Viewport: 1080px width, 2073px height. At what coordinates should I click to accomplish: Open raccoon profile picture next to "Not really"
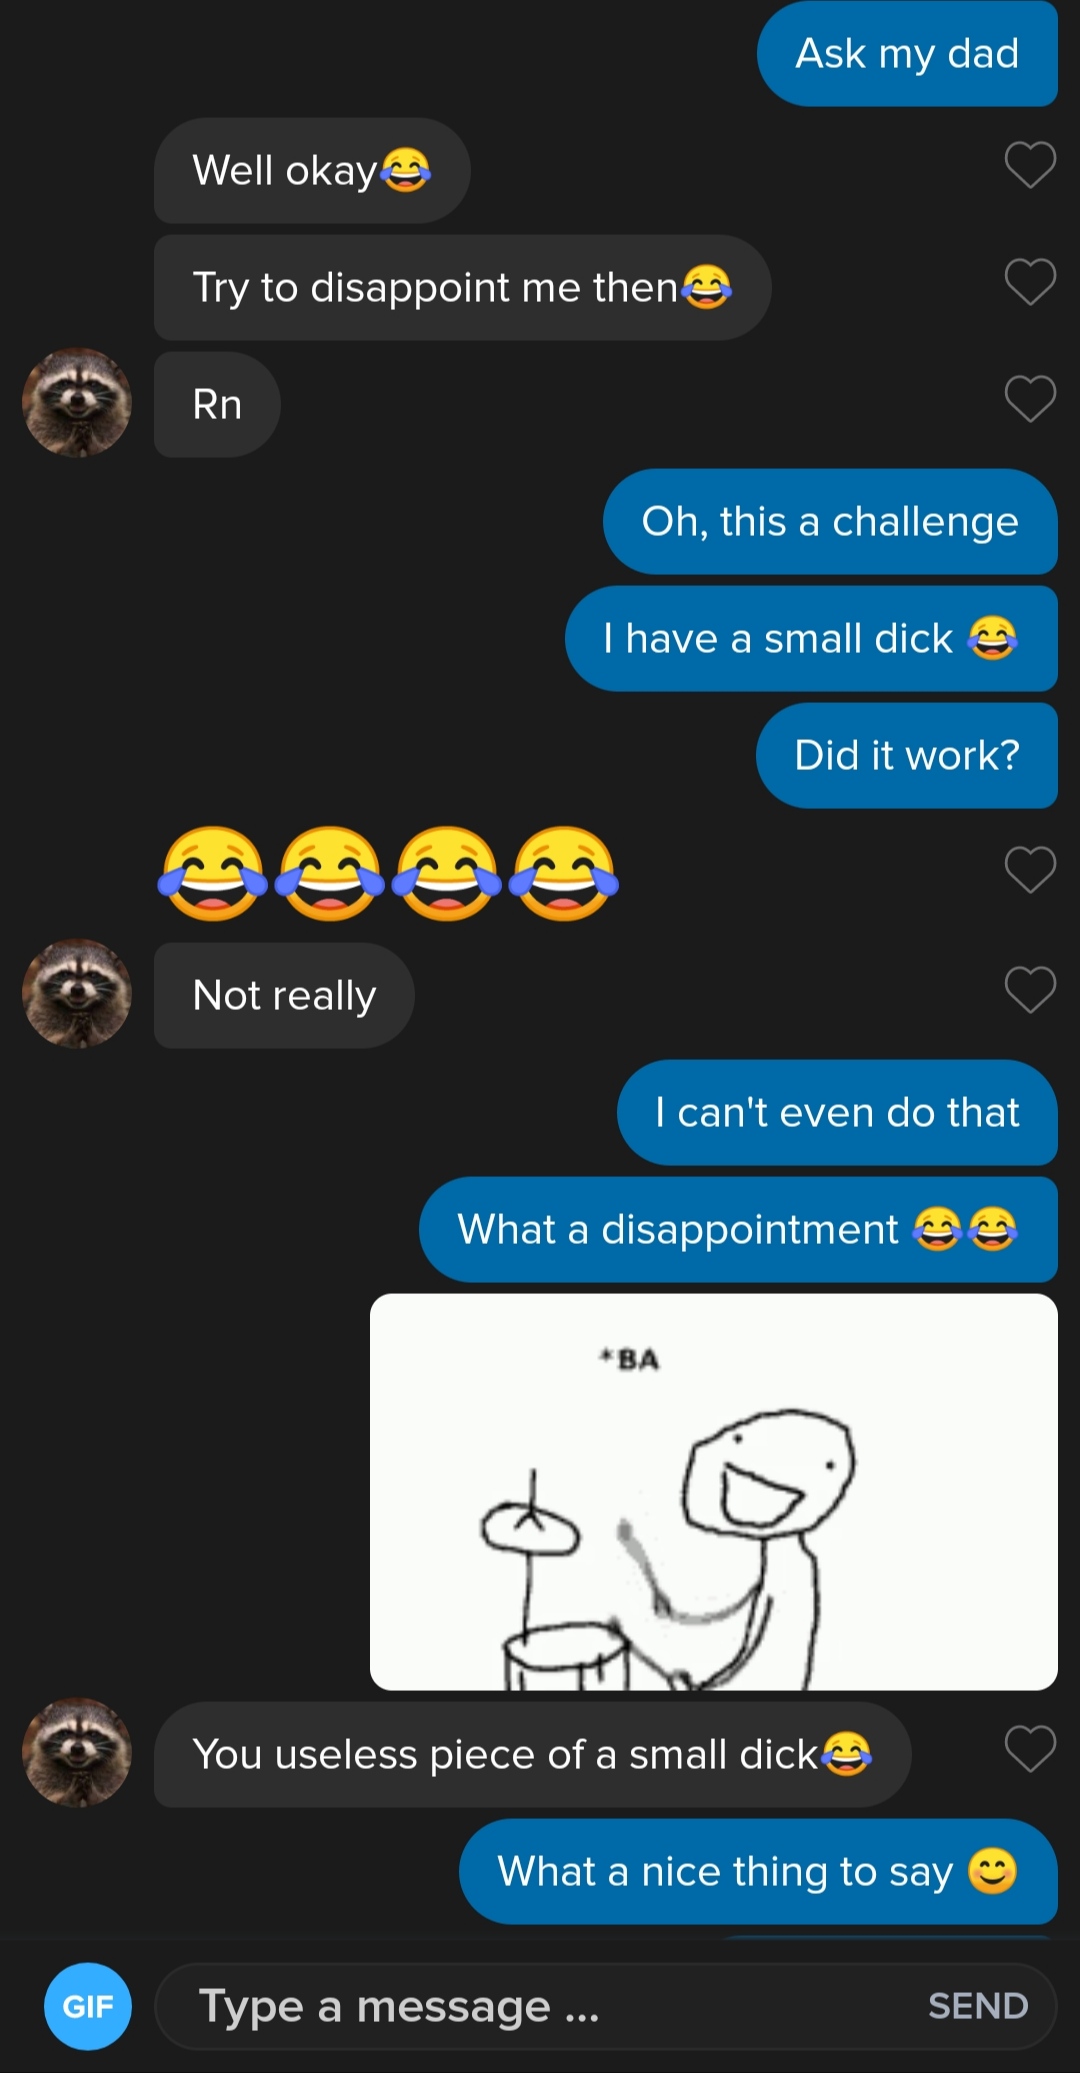click(77, 993)
